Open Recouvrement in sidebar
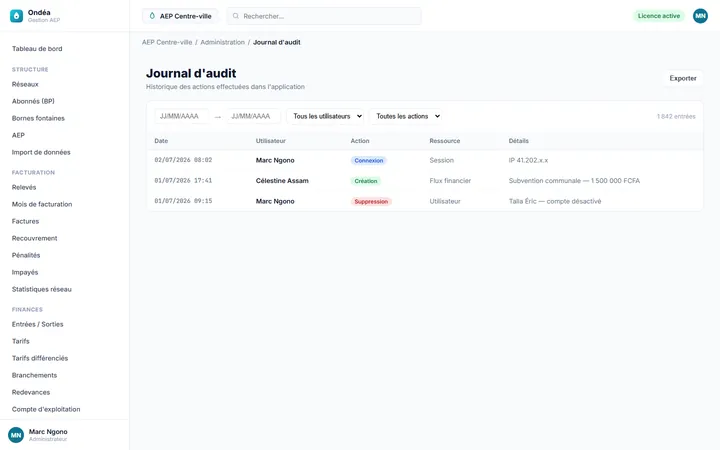This screenshot has width=720, height=450. pyautogui.click(x=34, y=238)
